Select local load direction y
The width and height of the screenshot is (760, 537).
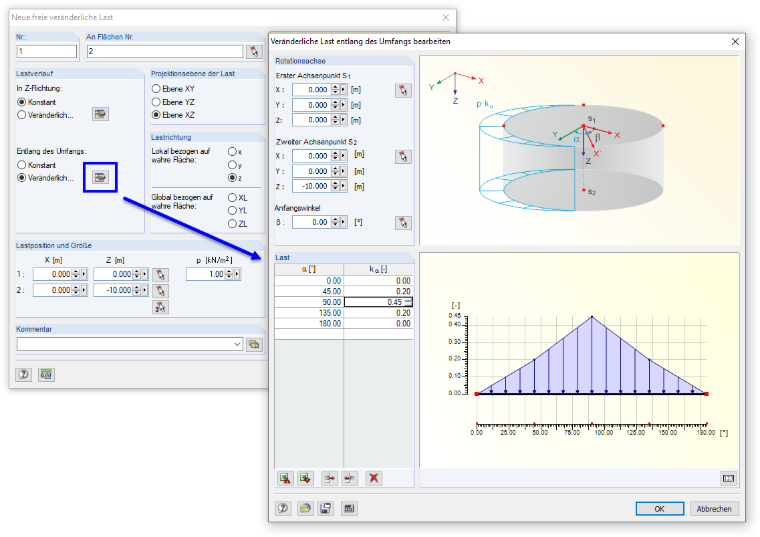(233, 165)
